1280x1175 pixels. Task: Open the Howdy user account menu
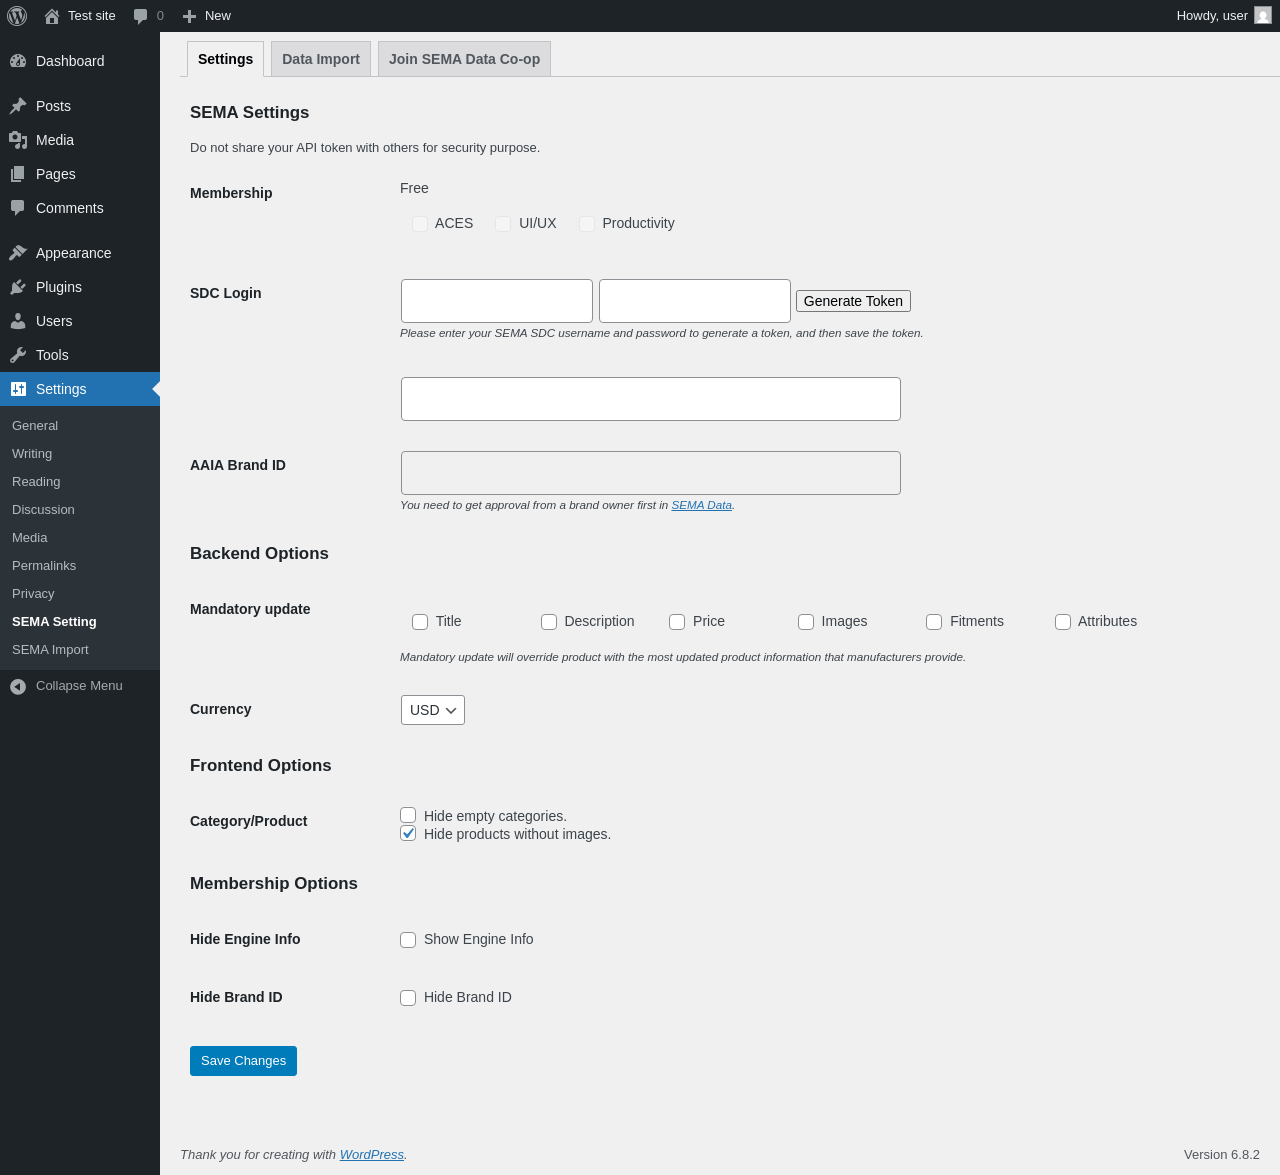click(x=1222, y=16)
